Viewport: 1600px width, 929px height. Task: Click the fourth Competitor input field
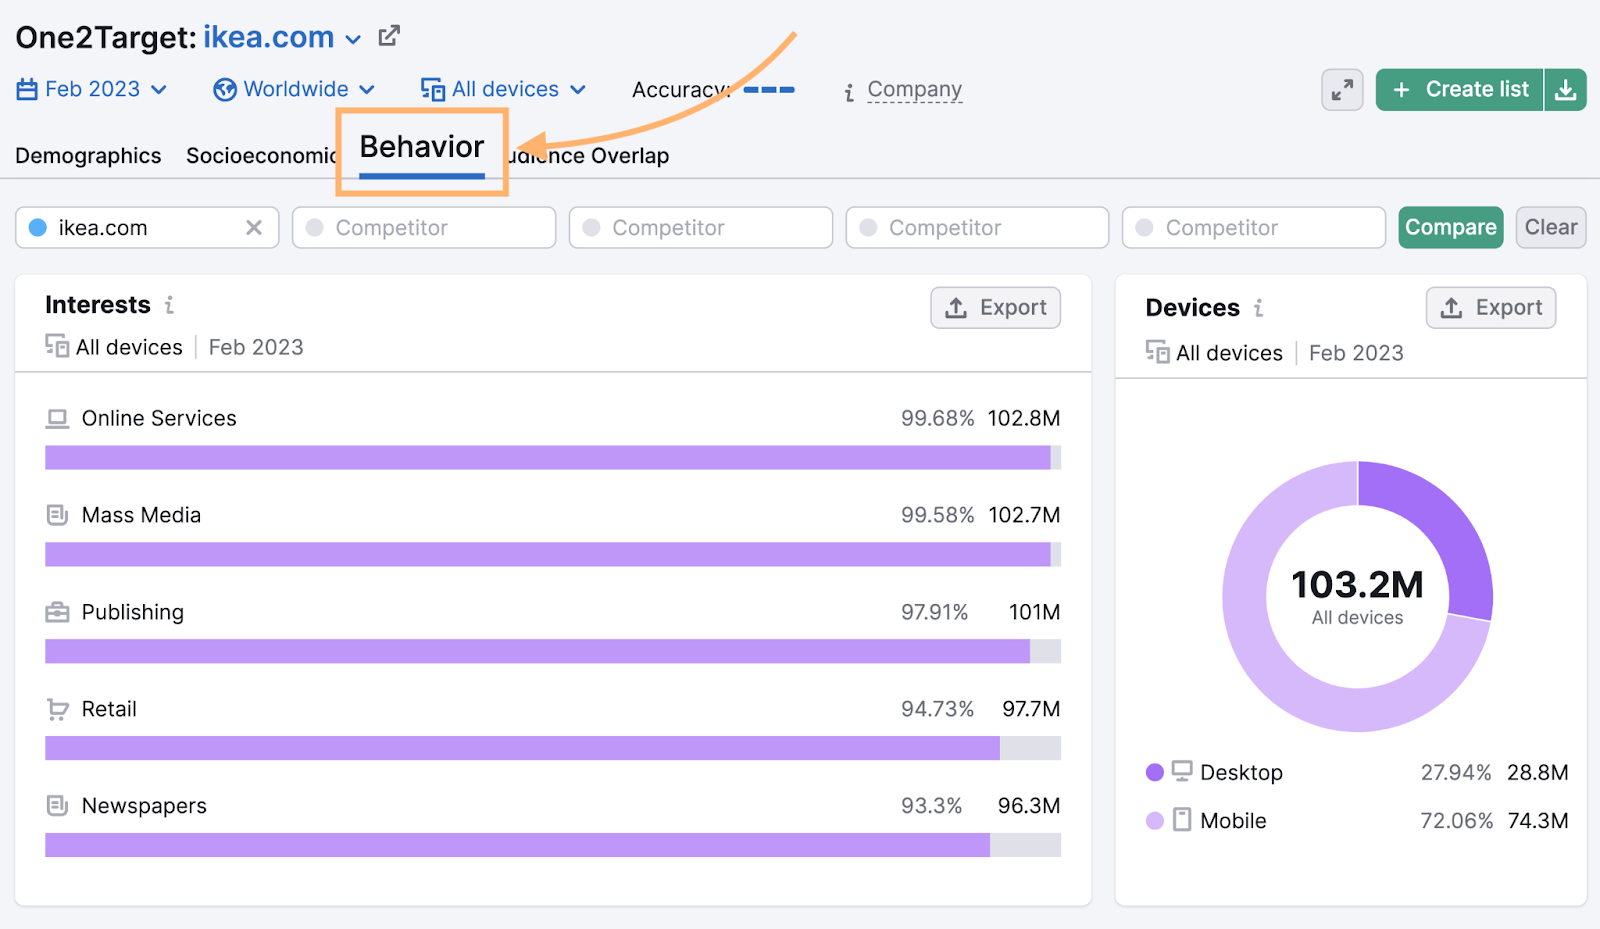click(x=1254, y=228)
